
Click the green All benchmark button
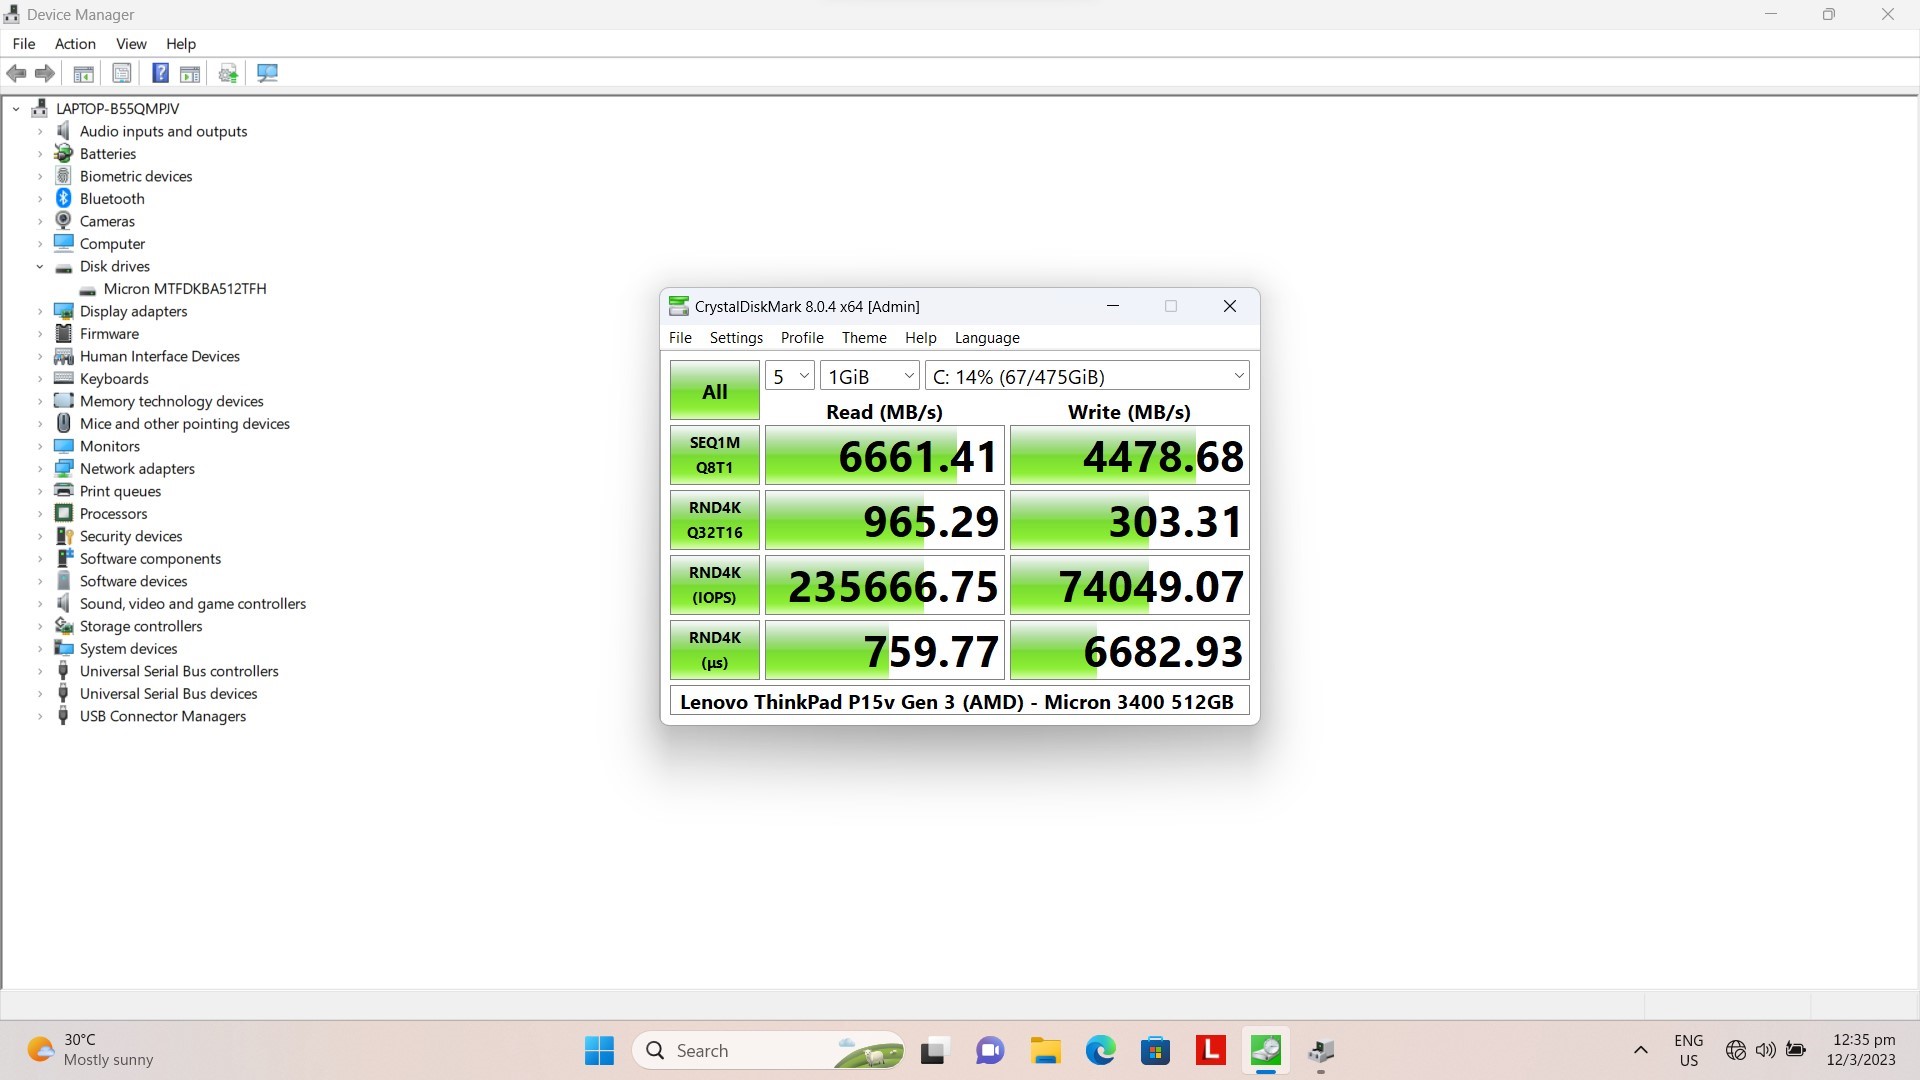point(715,391)
